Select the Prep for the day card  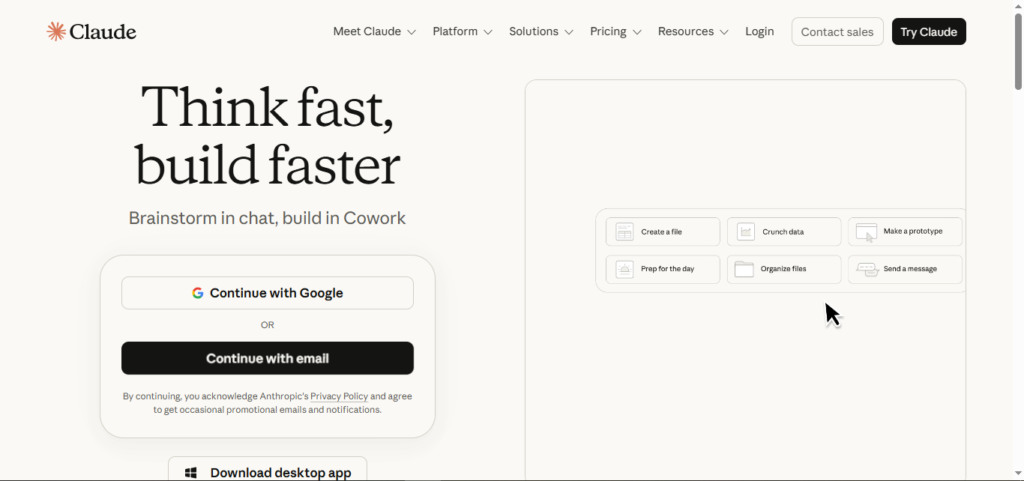coord(663,269)
